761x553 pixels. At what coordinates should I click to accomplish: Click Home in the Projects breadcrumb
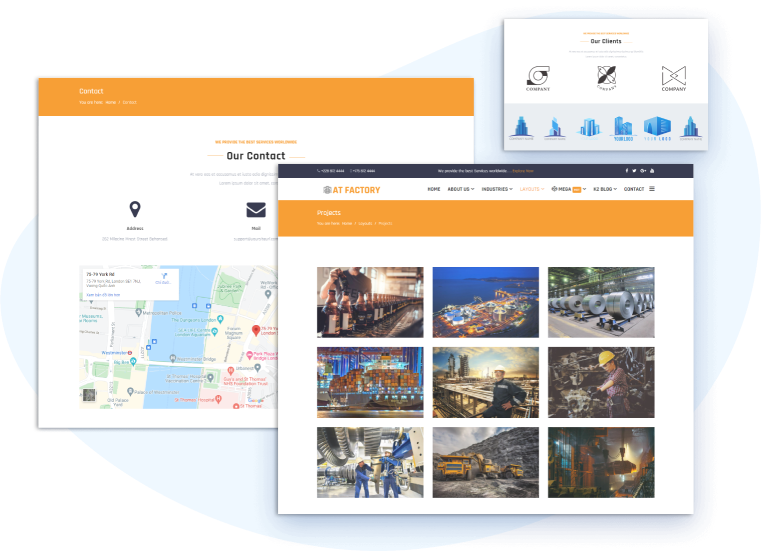(x=347, y=224)
